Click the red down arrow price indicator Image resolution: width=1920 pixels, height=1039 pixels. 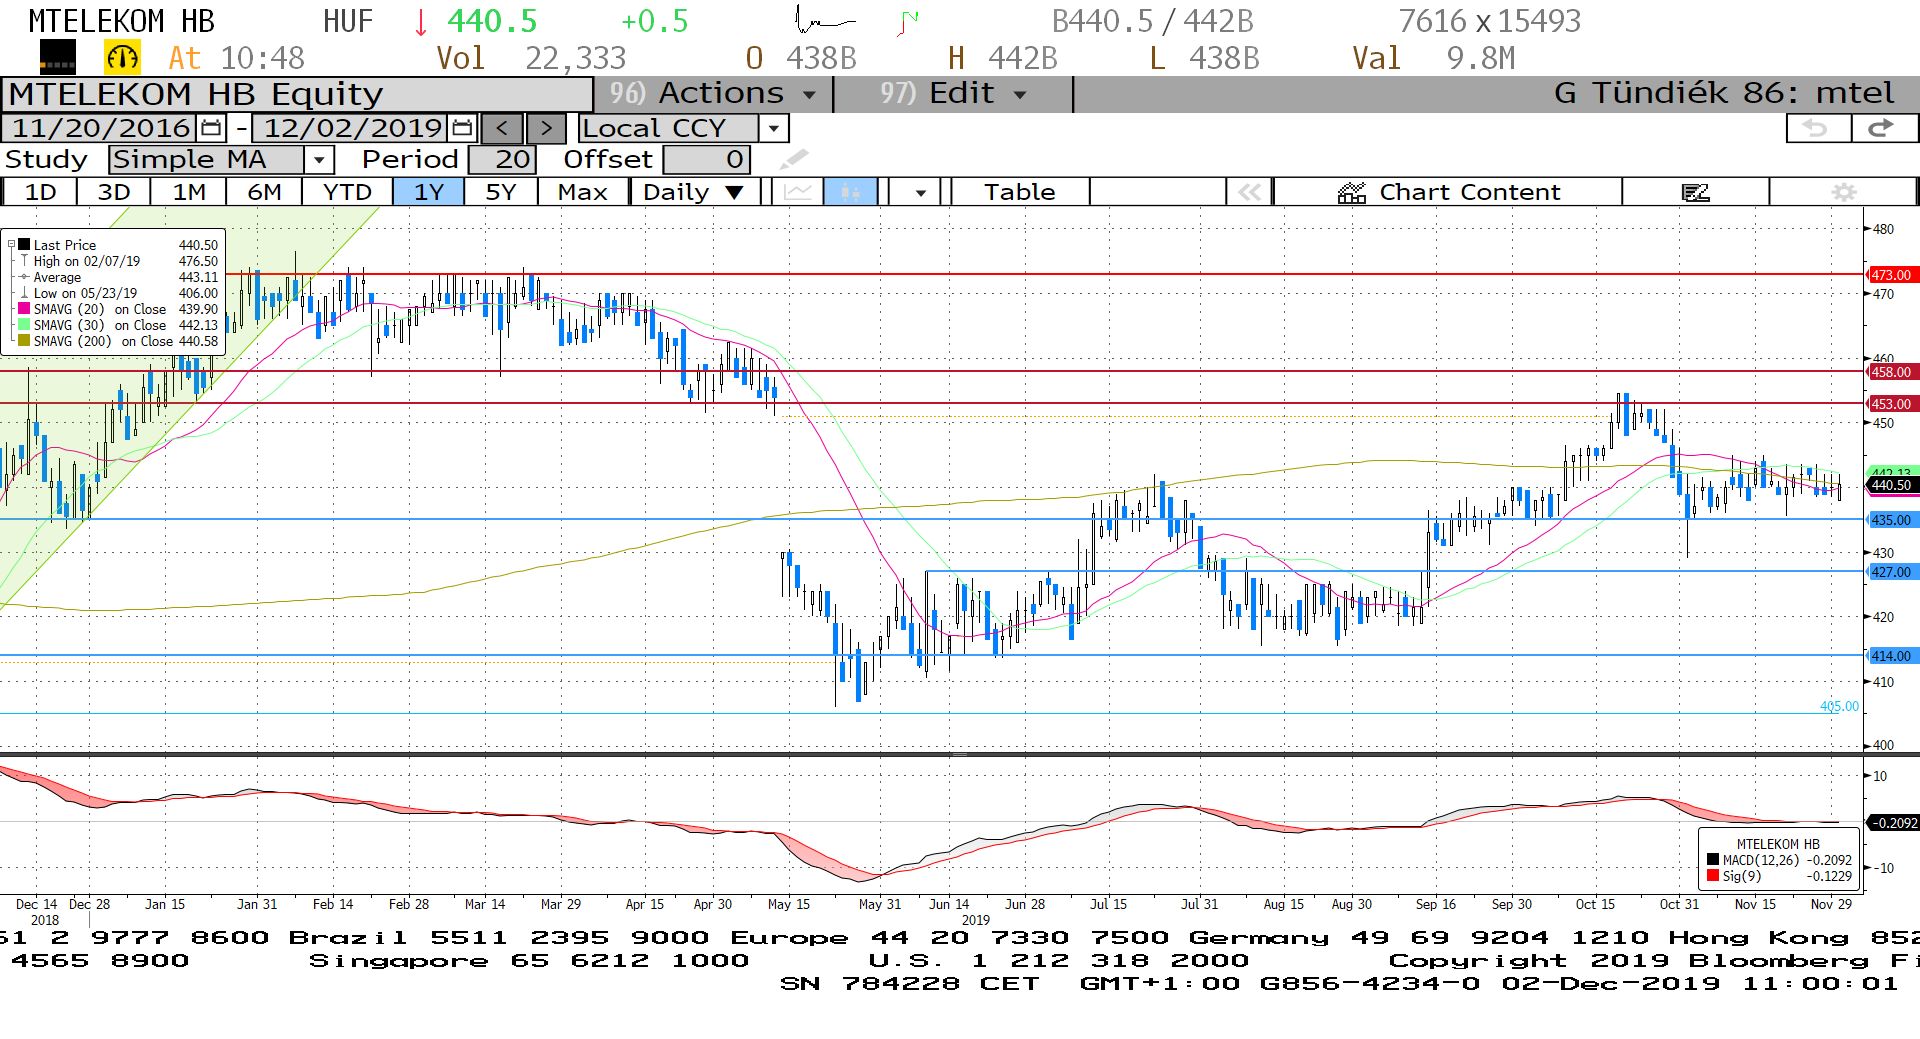point(420,21)
